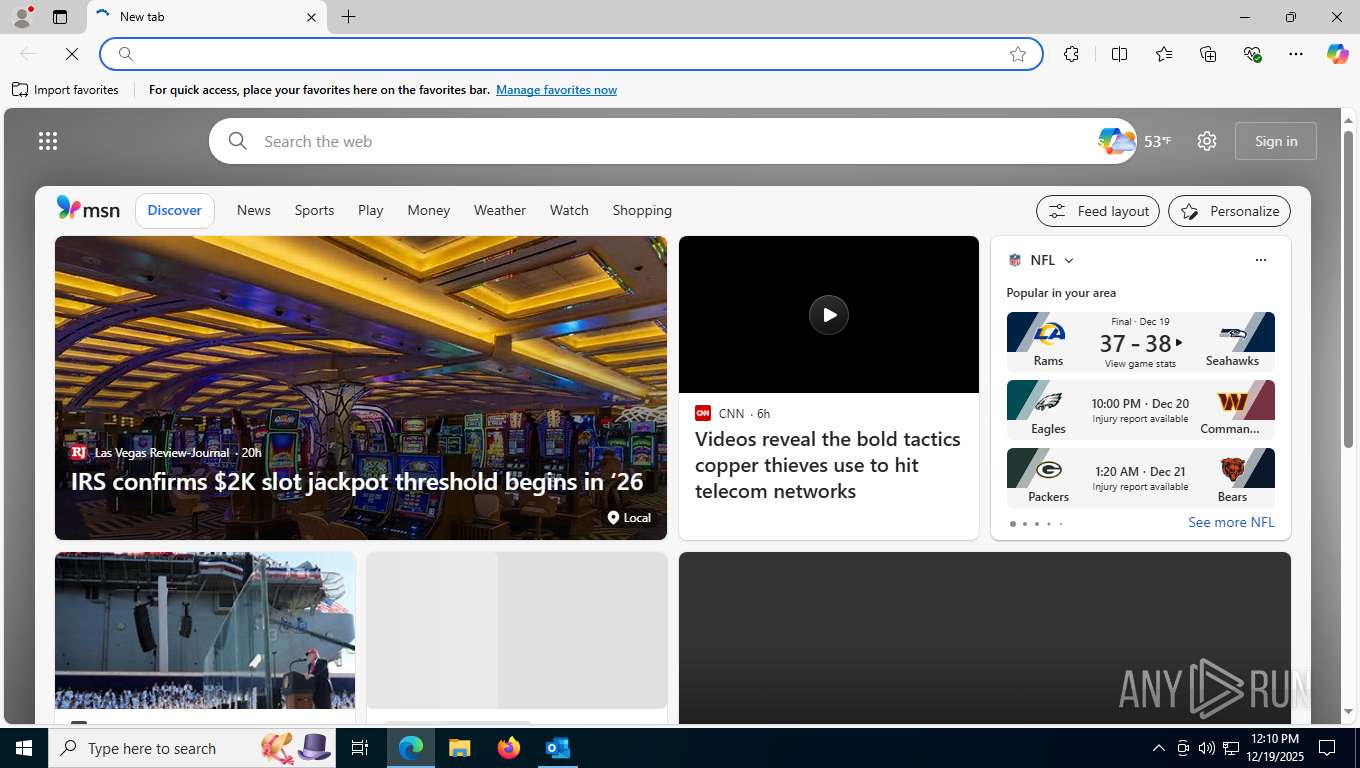Viewport: 1360px width, 768px height.
Task: Open copper thieves telecom networks headline
Action: [x=828, y=465]
